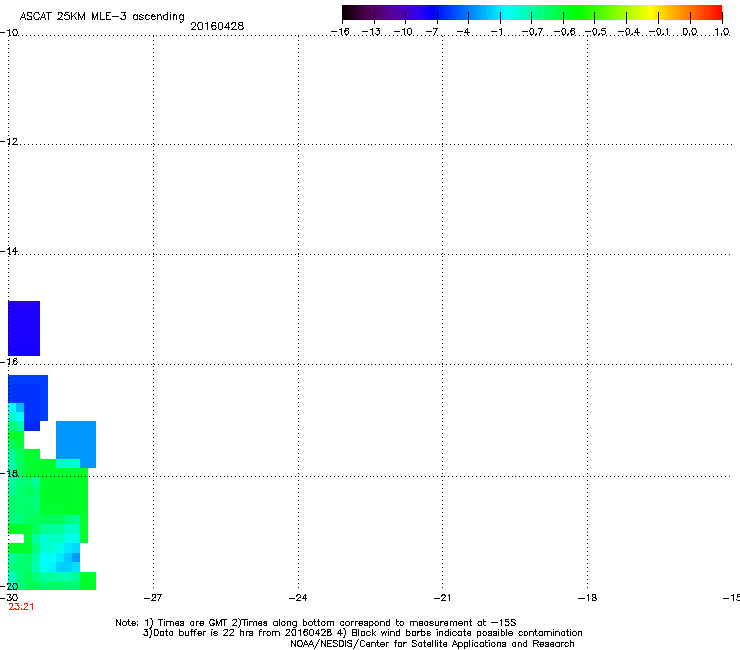Screen dimensions: 740x650
Task: Click the longitude axis label -30
Action: tap(9, 598)
